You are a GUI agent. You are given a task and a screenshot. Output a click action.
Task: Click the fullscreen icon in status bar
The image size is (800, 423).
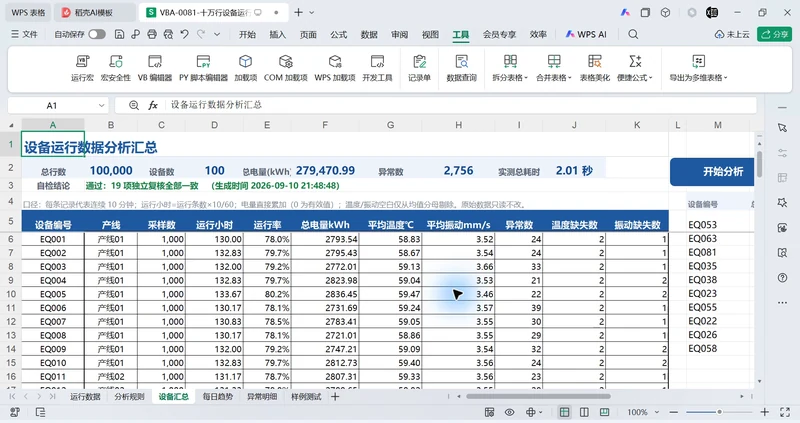pyautogui.click(x=785, y=412)
